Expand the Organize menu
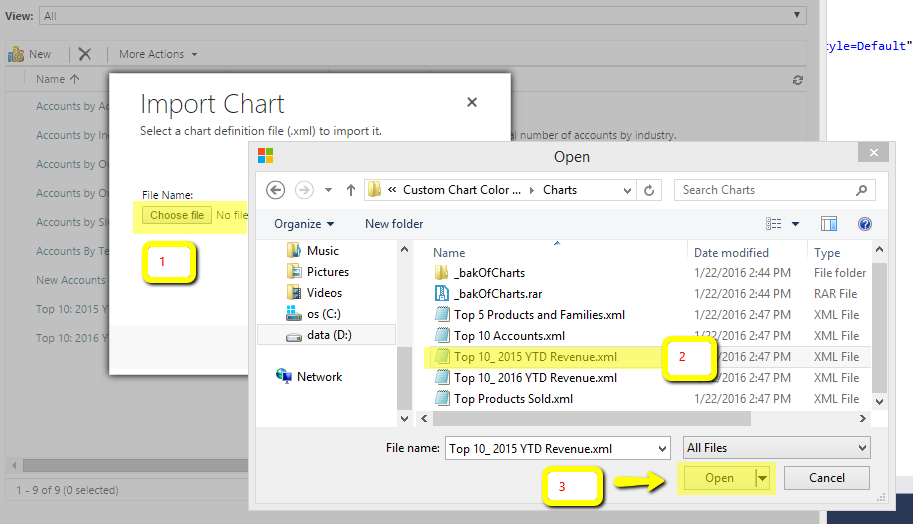Image resolution: width=913 pixels, height=524 pixels. coord(304,224)
